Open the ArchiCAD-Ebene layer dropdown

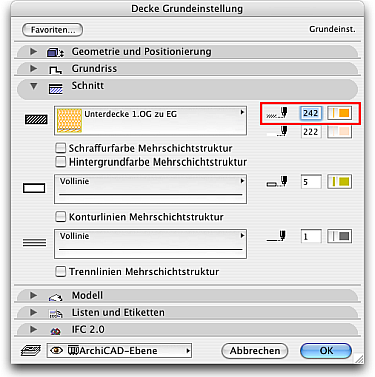coord(119,351)
